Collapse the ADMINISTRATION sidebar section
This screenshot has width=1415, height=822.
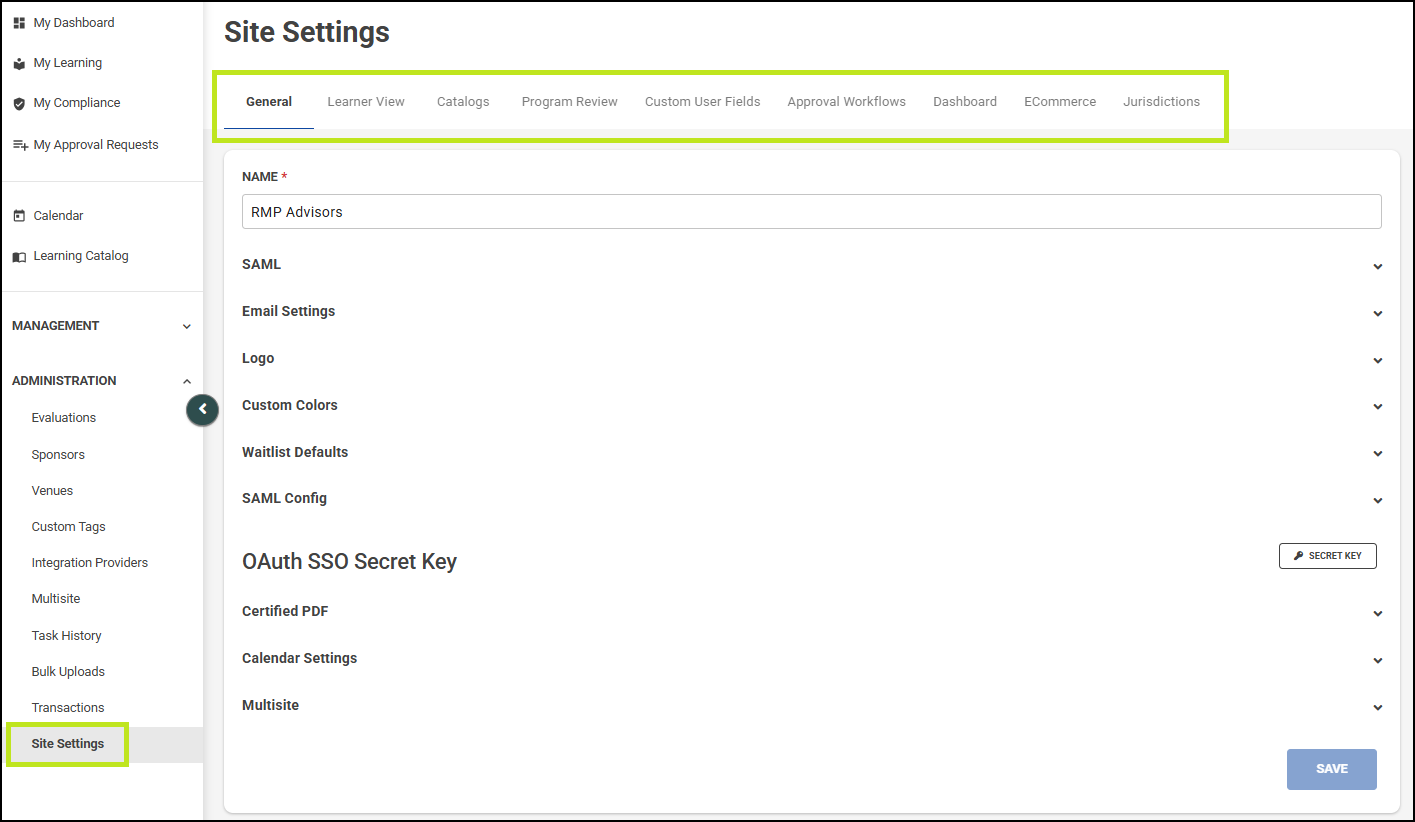point(101,381)
